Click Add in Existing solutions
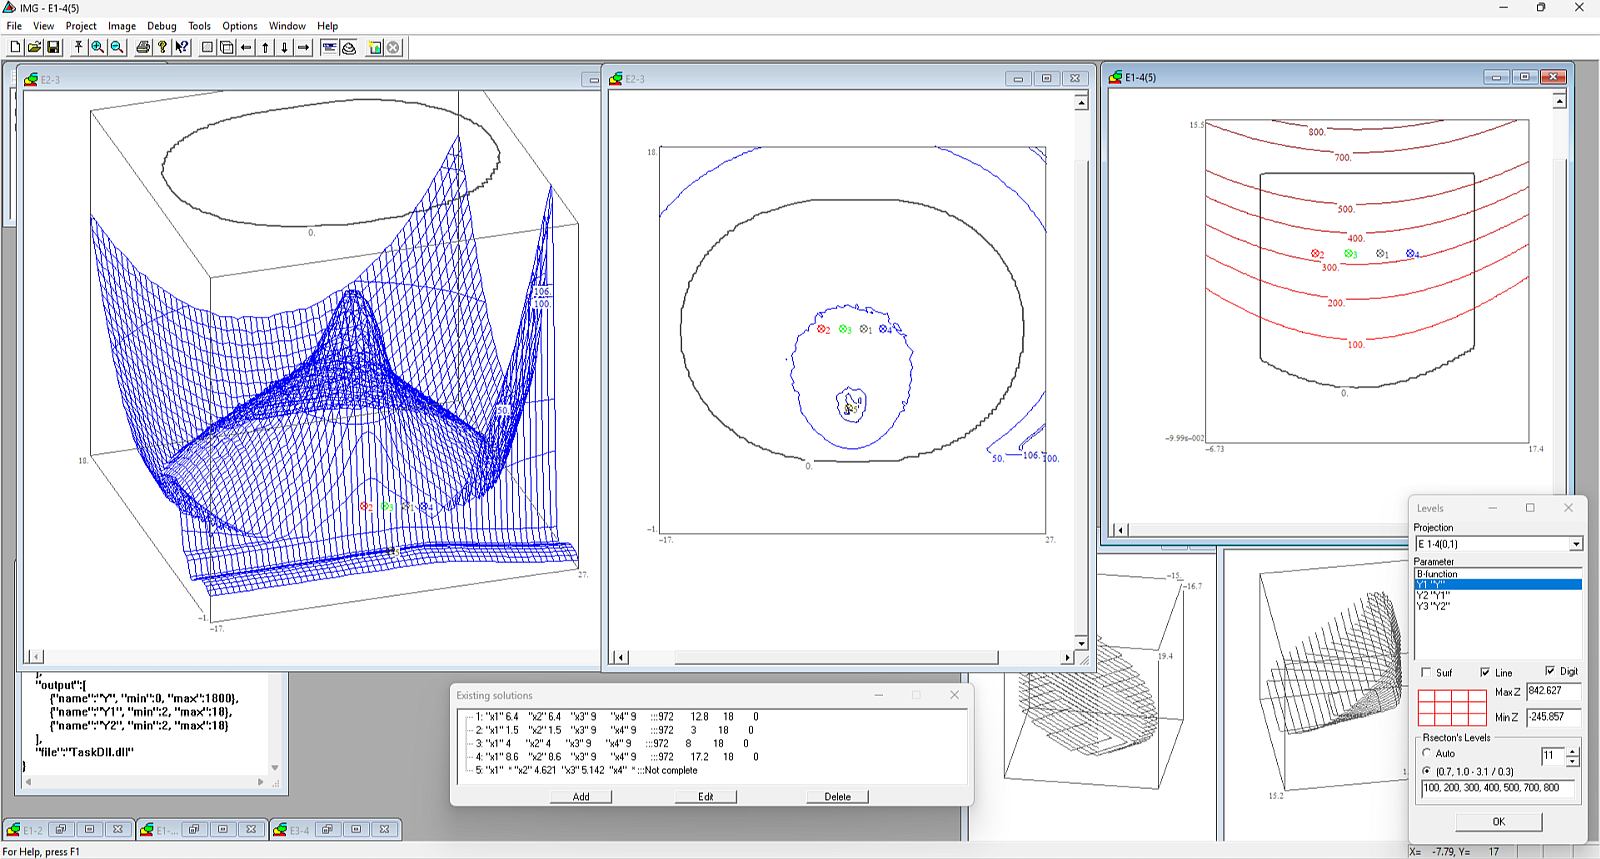 (581, 797)
